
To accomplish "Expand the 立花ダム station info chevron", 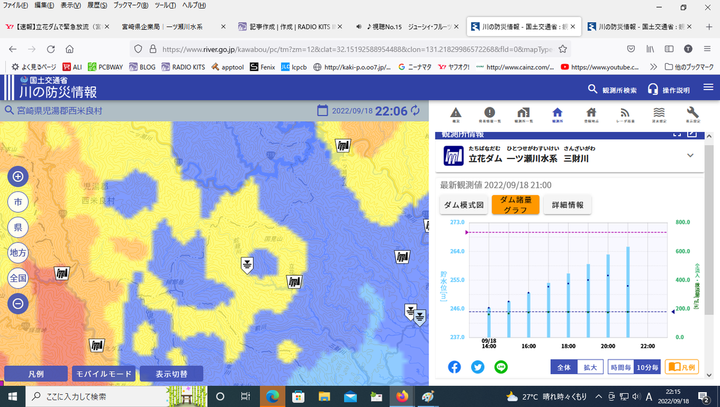I will click(x=690, y=156).
